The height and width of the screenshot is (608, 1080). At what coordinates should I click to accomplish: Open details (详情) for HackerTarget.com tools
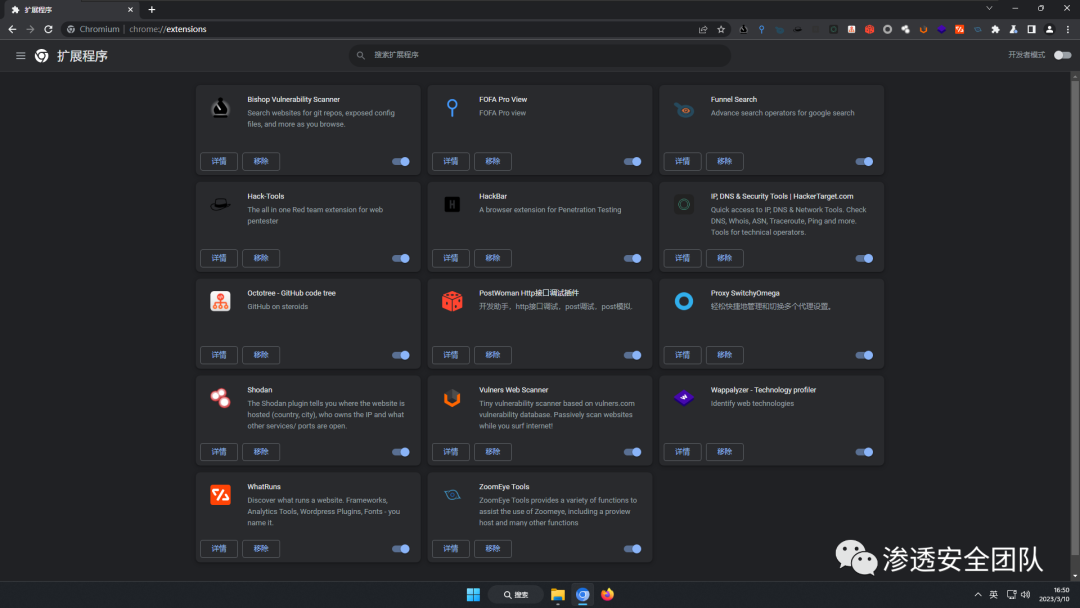pyautogui.click(x=683, y=258)
